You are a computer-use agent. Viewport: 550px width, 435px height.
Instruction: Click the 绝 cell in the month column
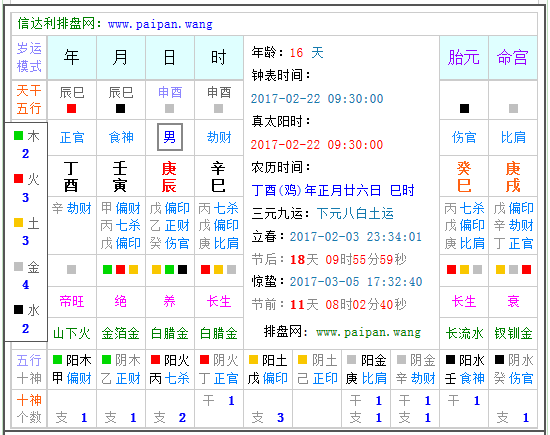pyautogui.click(x=121, y=301)
